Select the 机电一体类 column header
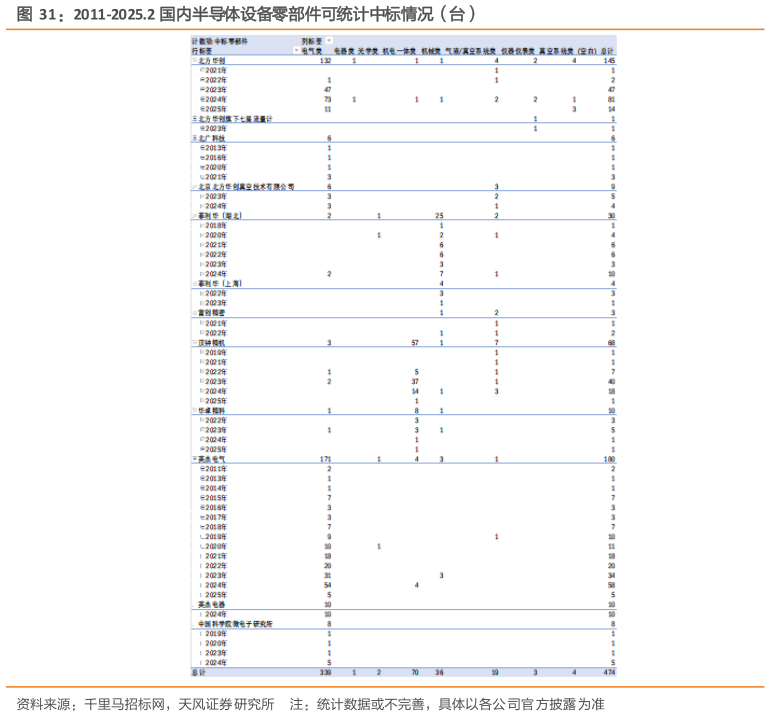The height and width of the screenshot is (716, 770). click(x=399, y=50)
